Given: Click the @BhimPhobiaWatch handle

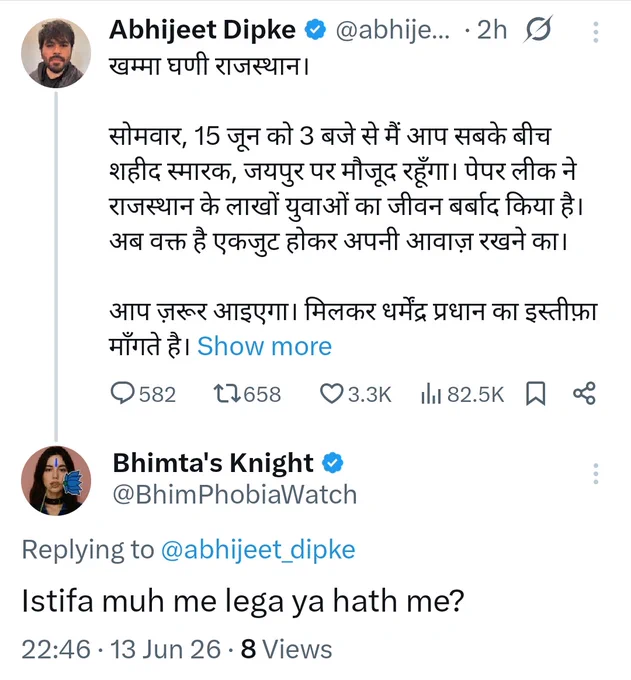Looking at the screenshot, I should point(235,494).
